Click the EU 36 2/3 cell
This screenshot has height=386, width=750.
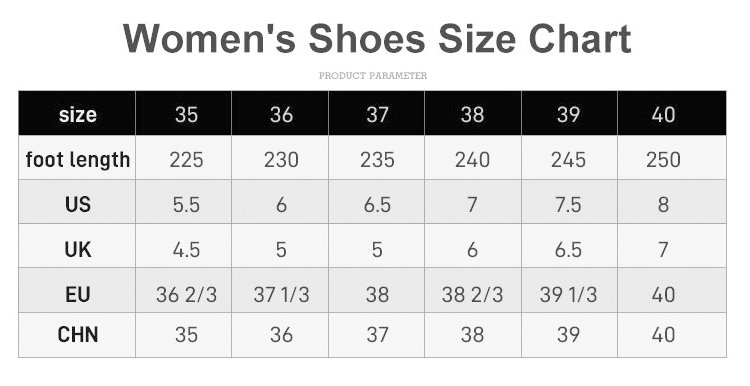[x=186, y=294]
